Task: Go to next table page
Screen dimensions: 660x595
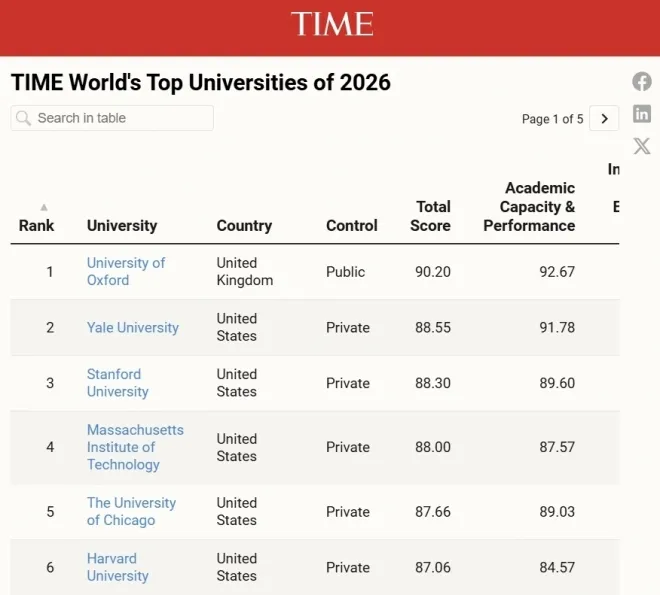Action: [604, 118]
